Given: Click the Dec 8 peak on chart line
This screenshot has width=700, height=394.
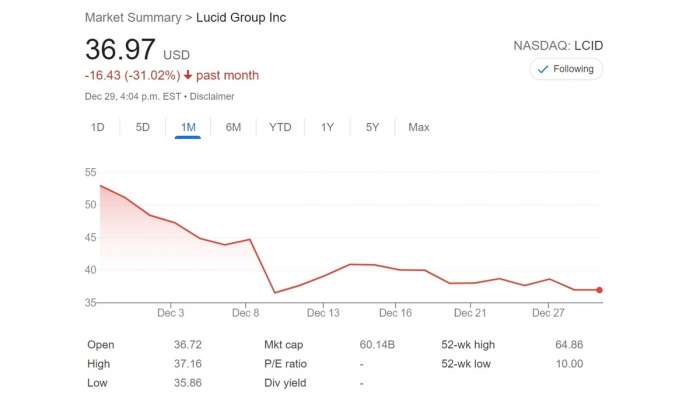Looking at the screenshot, I should (250, 240).
